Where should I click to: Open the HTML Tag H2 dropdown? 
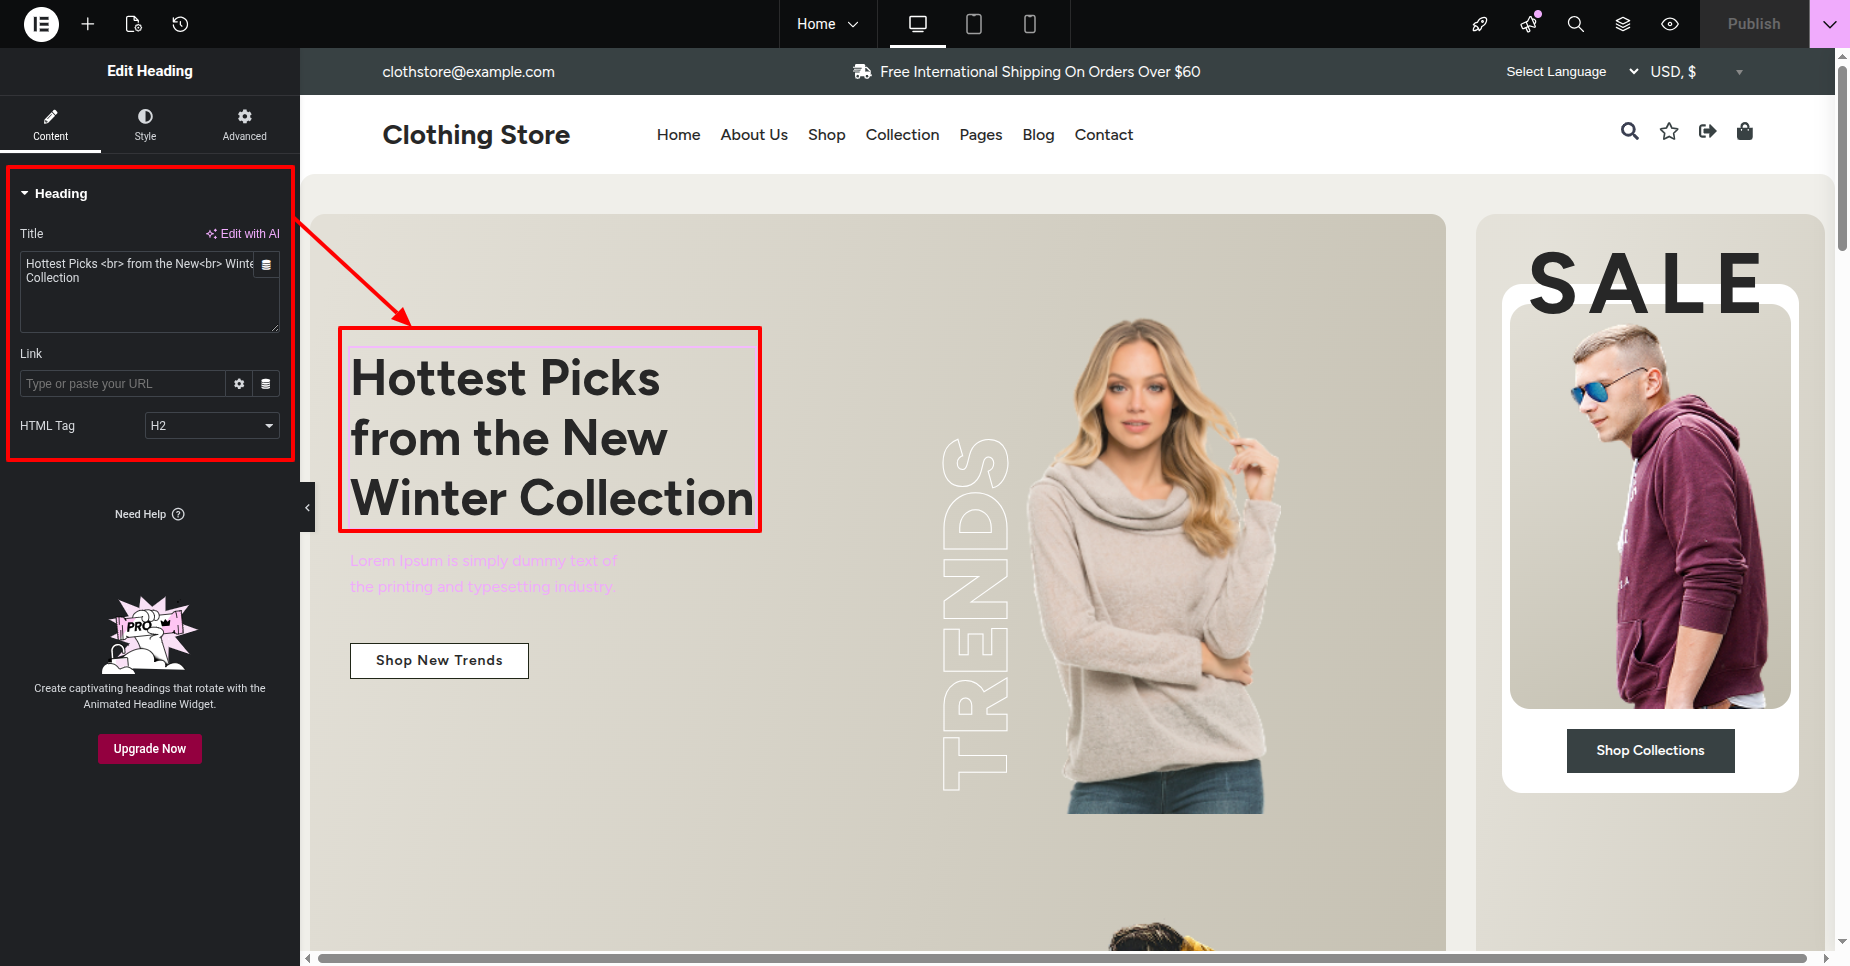212,426
